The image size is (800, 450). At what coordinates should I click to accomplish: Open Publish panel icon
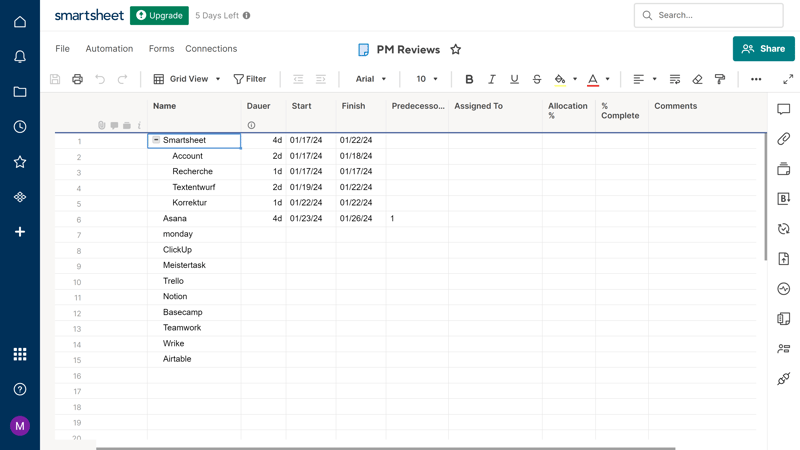pos(784,259)
